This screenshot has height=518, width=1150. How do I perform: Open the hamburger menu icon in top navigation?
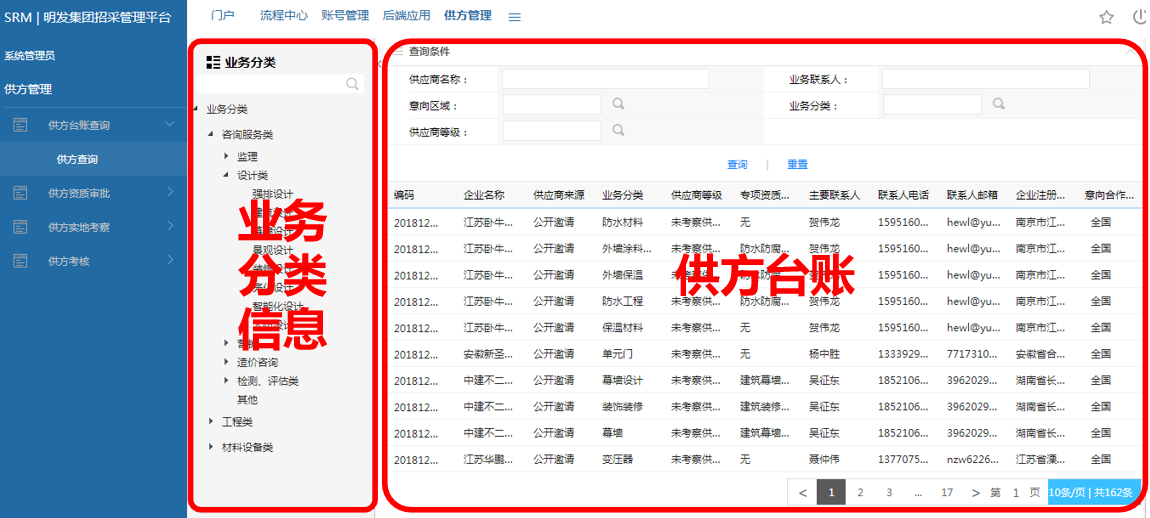pyautogui.click(x=514, y=17)
